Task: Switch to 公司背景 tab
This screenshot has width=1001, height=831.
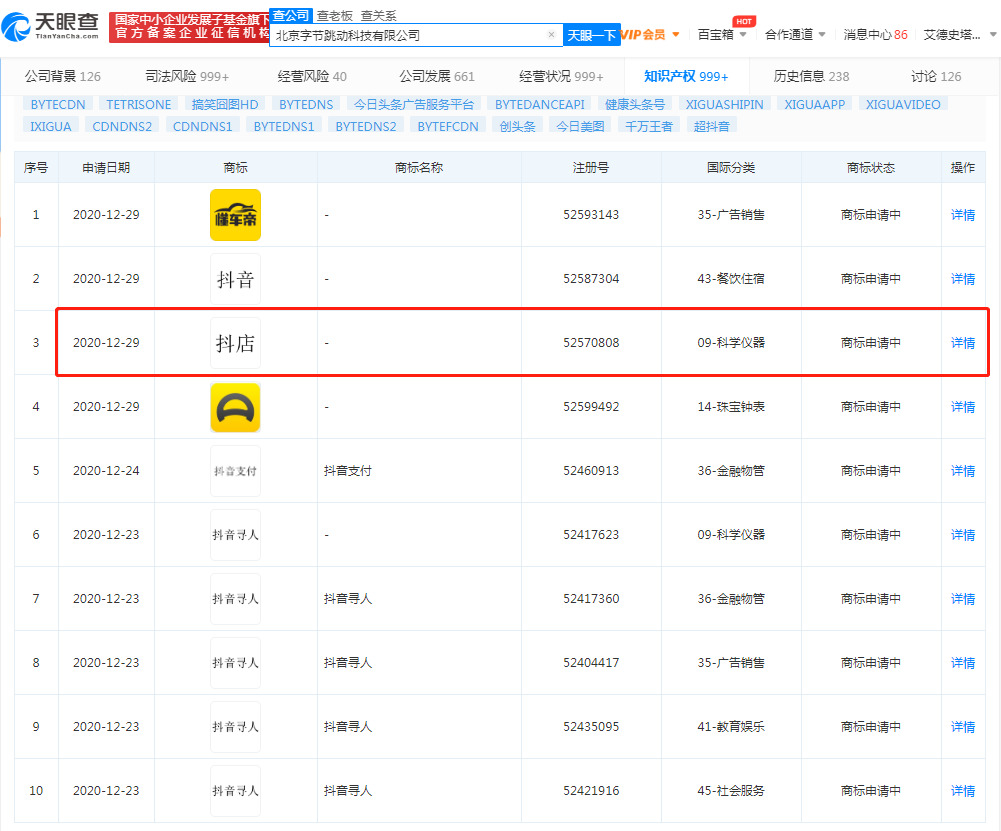Action: click(x=63, y=77)
